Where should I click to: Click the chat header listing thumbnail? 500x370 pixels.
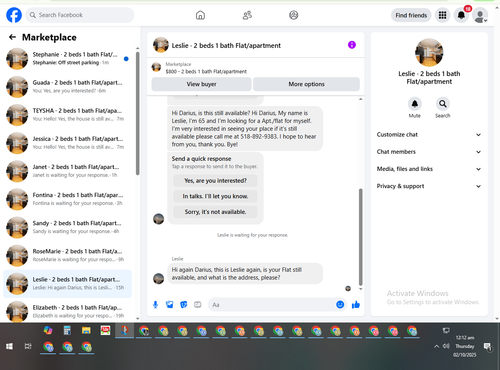click(161, 45)
